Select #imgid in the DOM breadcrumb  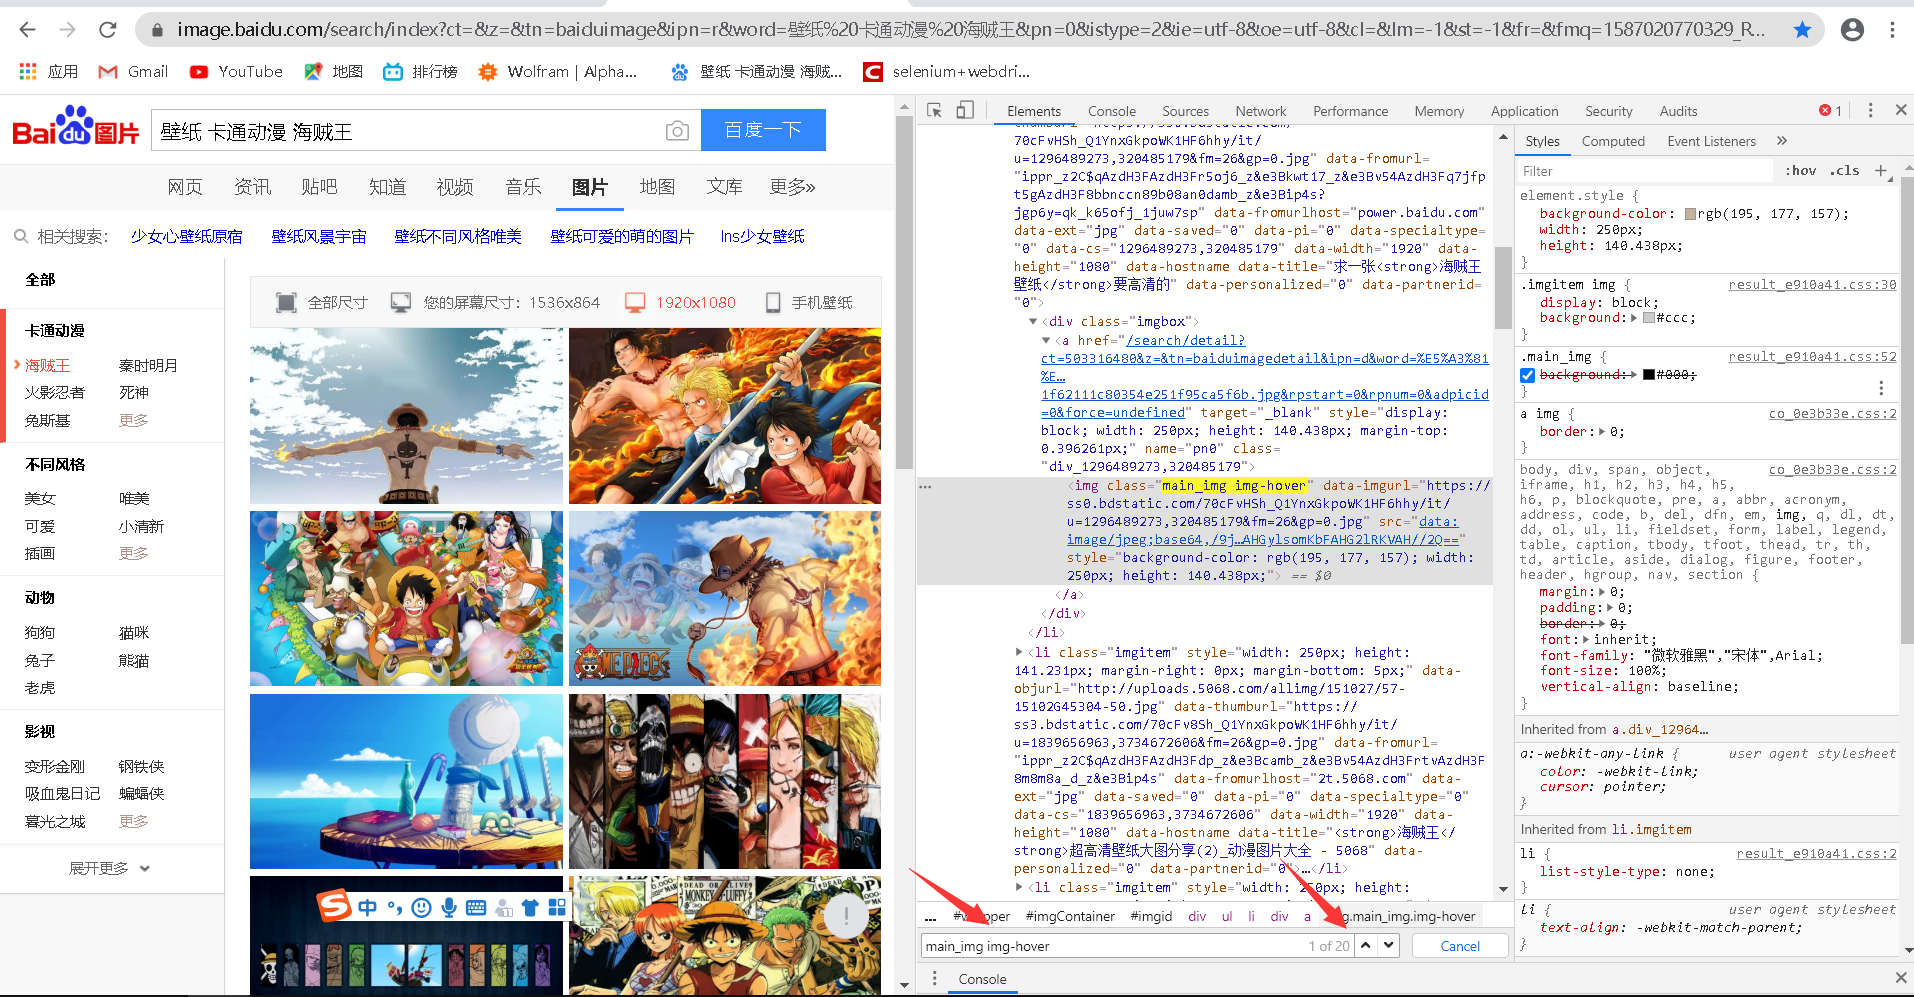coord(1150,916)
